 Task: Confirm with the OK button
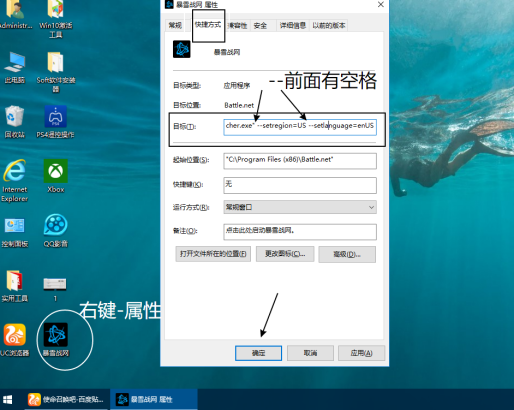click(x=258, y=353)
